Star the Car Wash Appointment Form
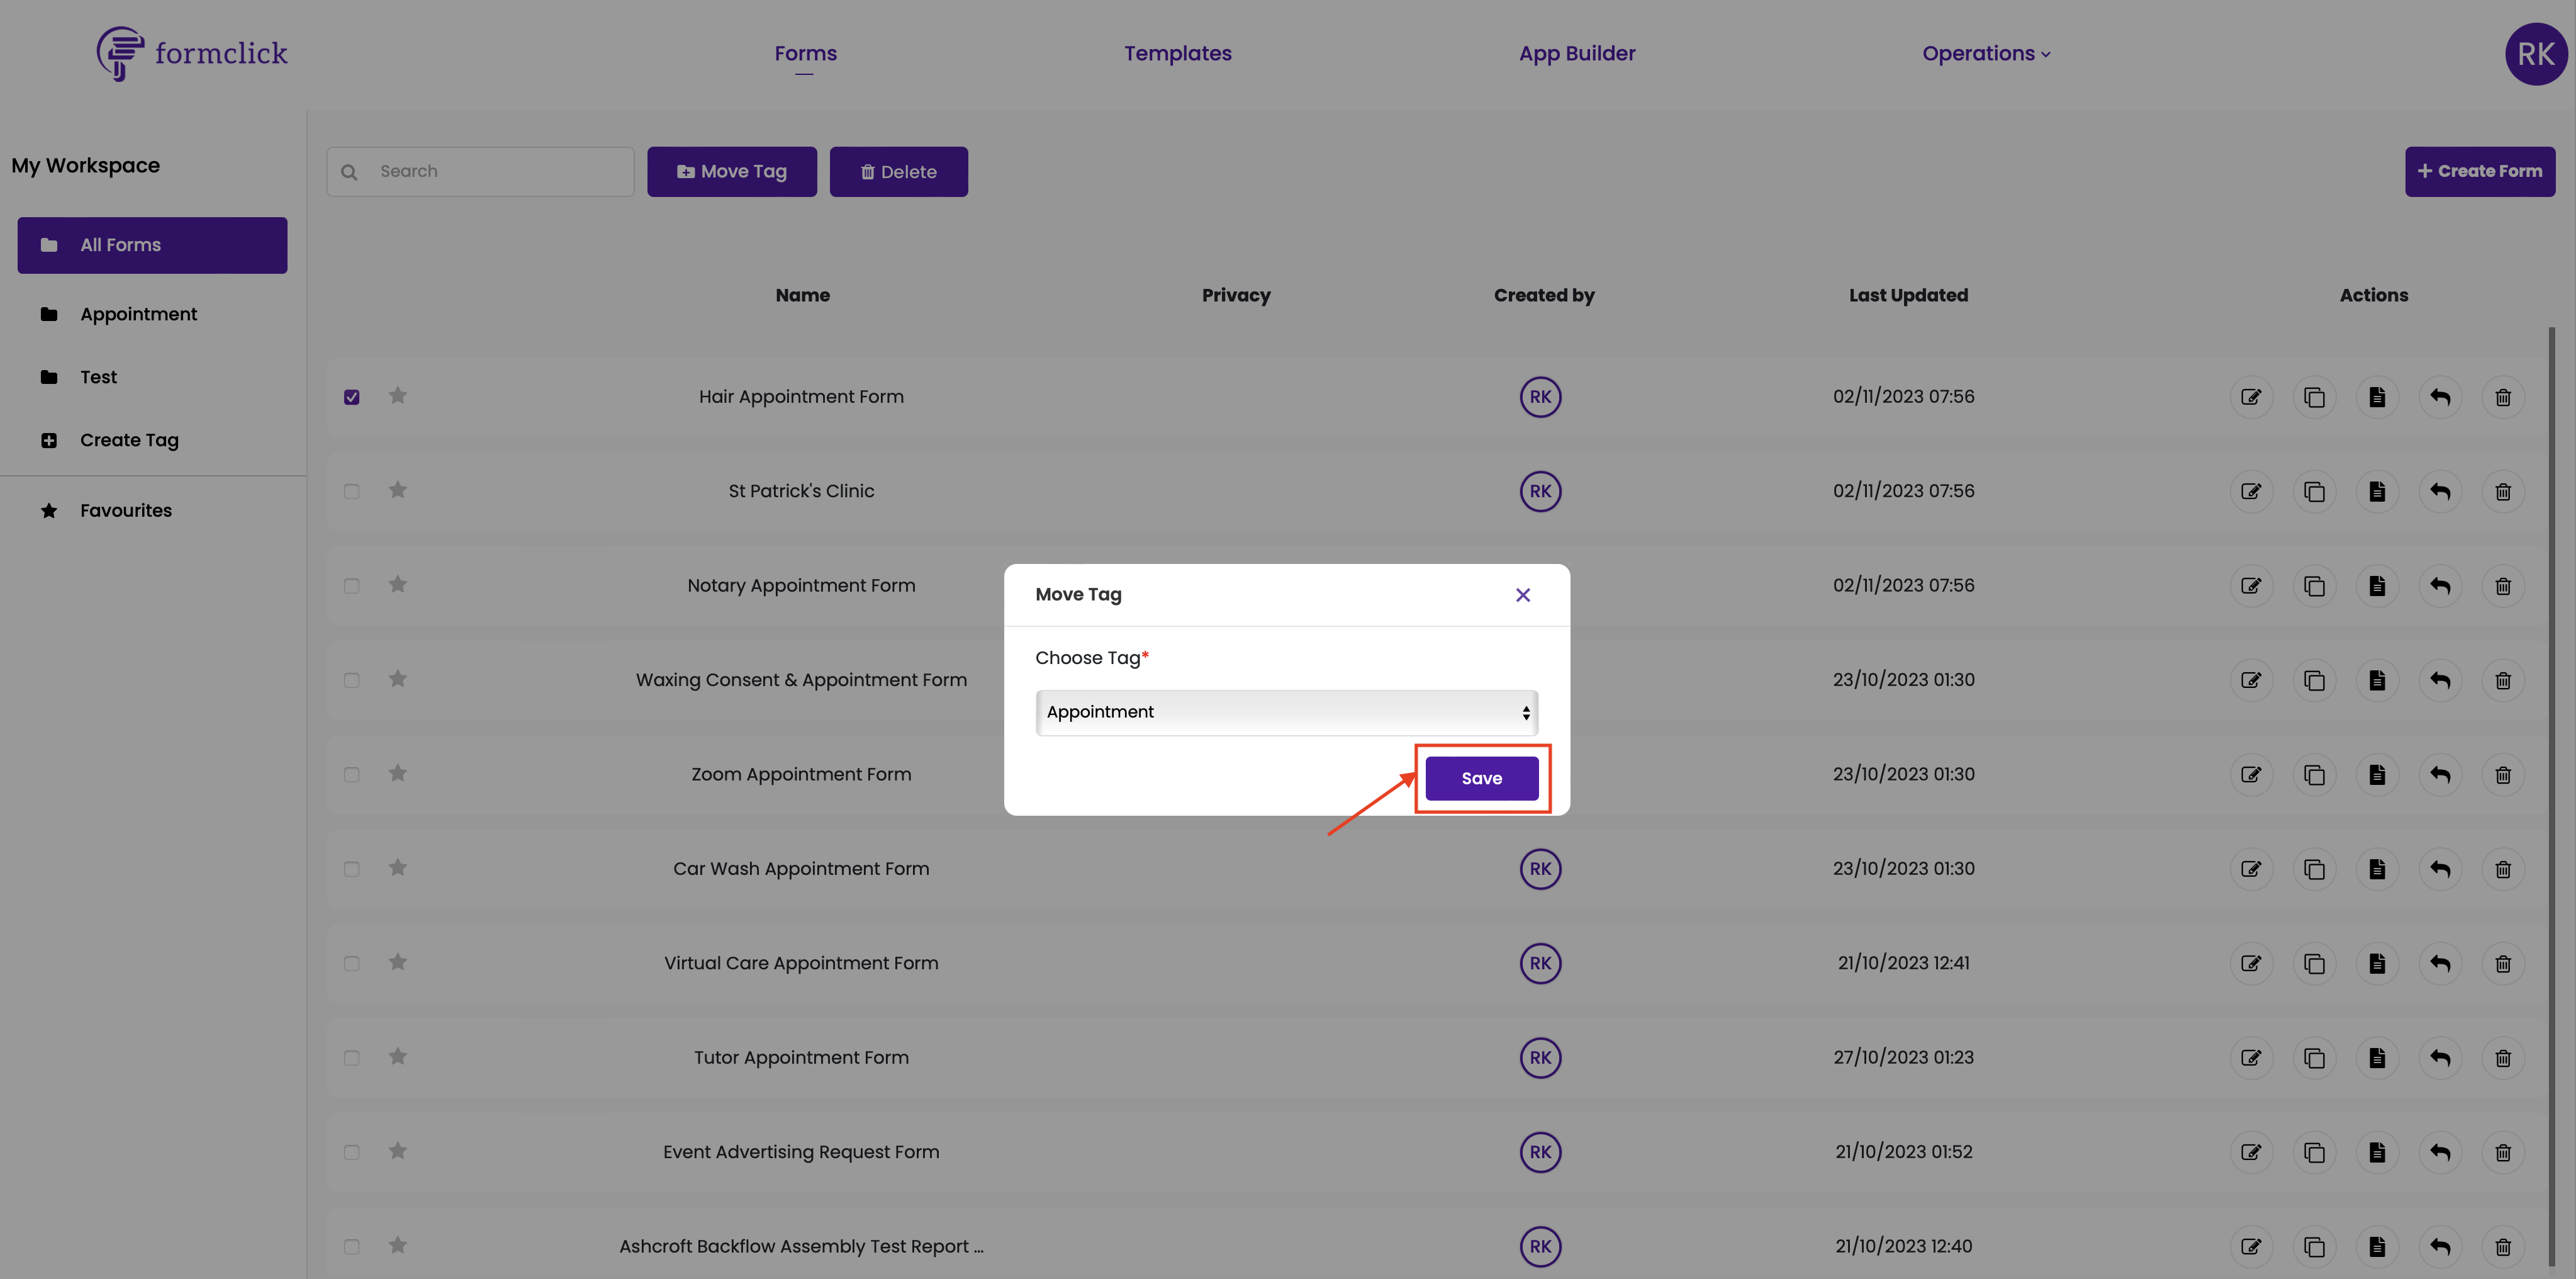The height and width of the screenshot is (1279, 2576). 397,867
